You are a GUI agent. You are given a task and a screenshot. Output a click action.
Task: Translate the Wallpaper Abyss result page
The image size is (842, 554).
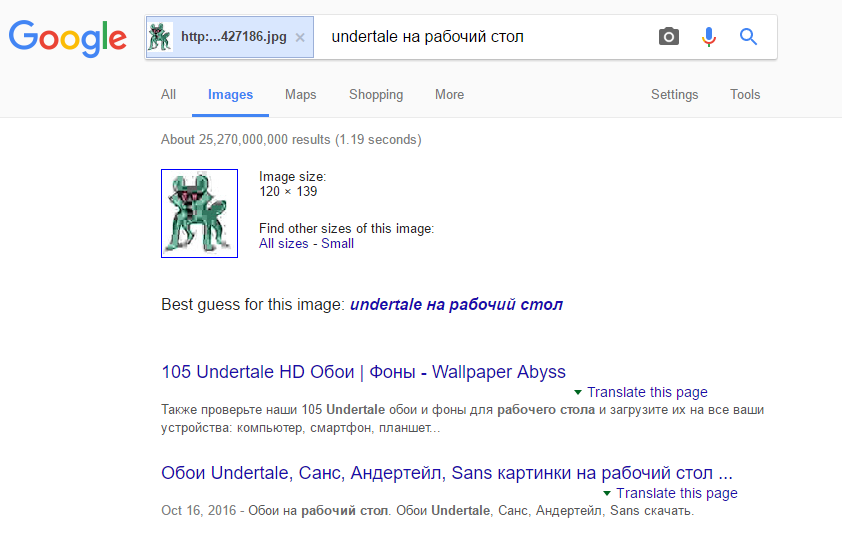tap(647, 392)
